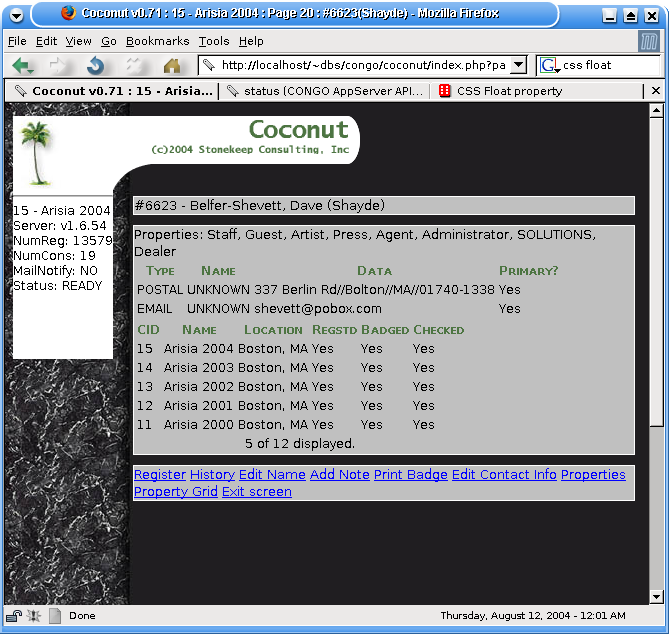The height and width of the screenshot is (634, 669).
Task: Click the vertical scrollbar thumb
Action: (656, 271)
